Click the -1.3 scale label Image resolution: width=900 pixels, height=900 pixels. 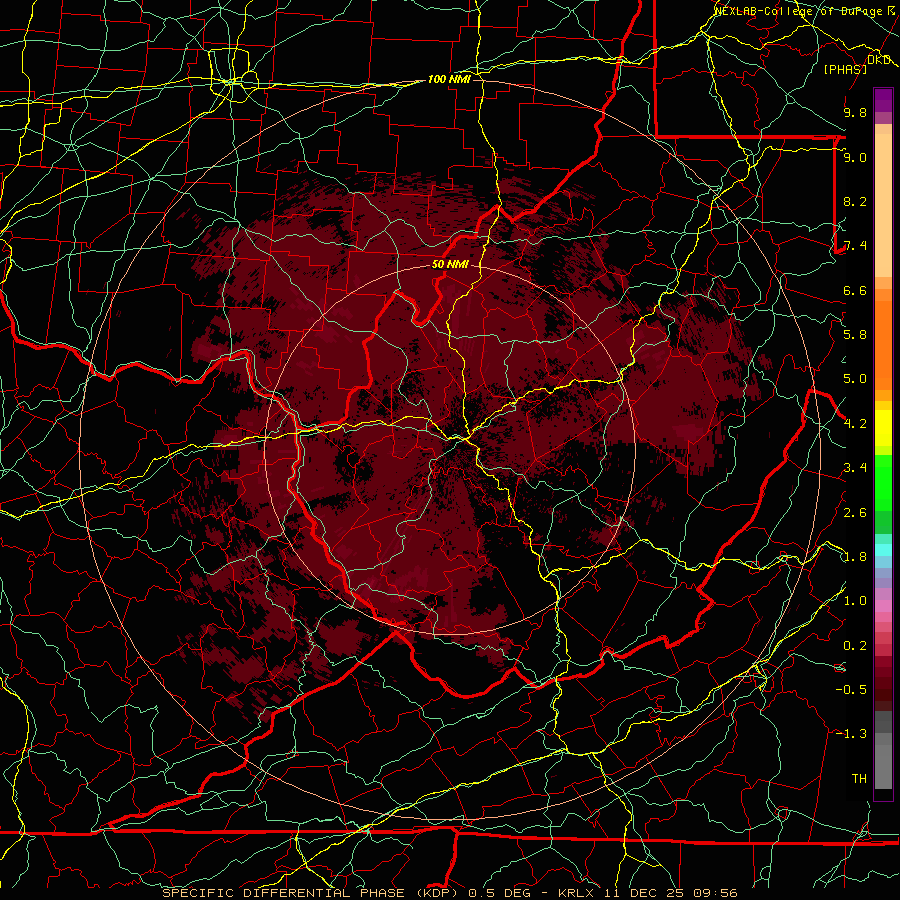851,734
